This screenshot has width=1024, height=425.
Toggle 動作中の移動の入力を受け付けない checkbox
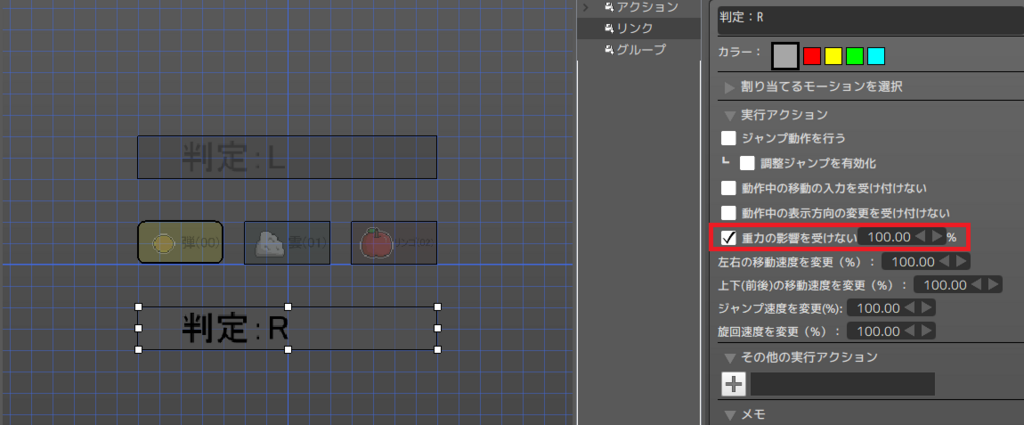click(x=729, y=188)
